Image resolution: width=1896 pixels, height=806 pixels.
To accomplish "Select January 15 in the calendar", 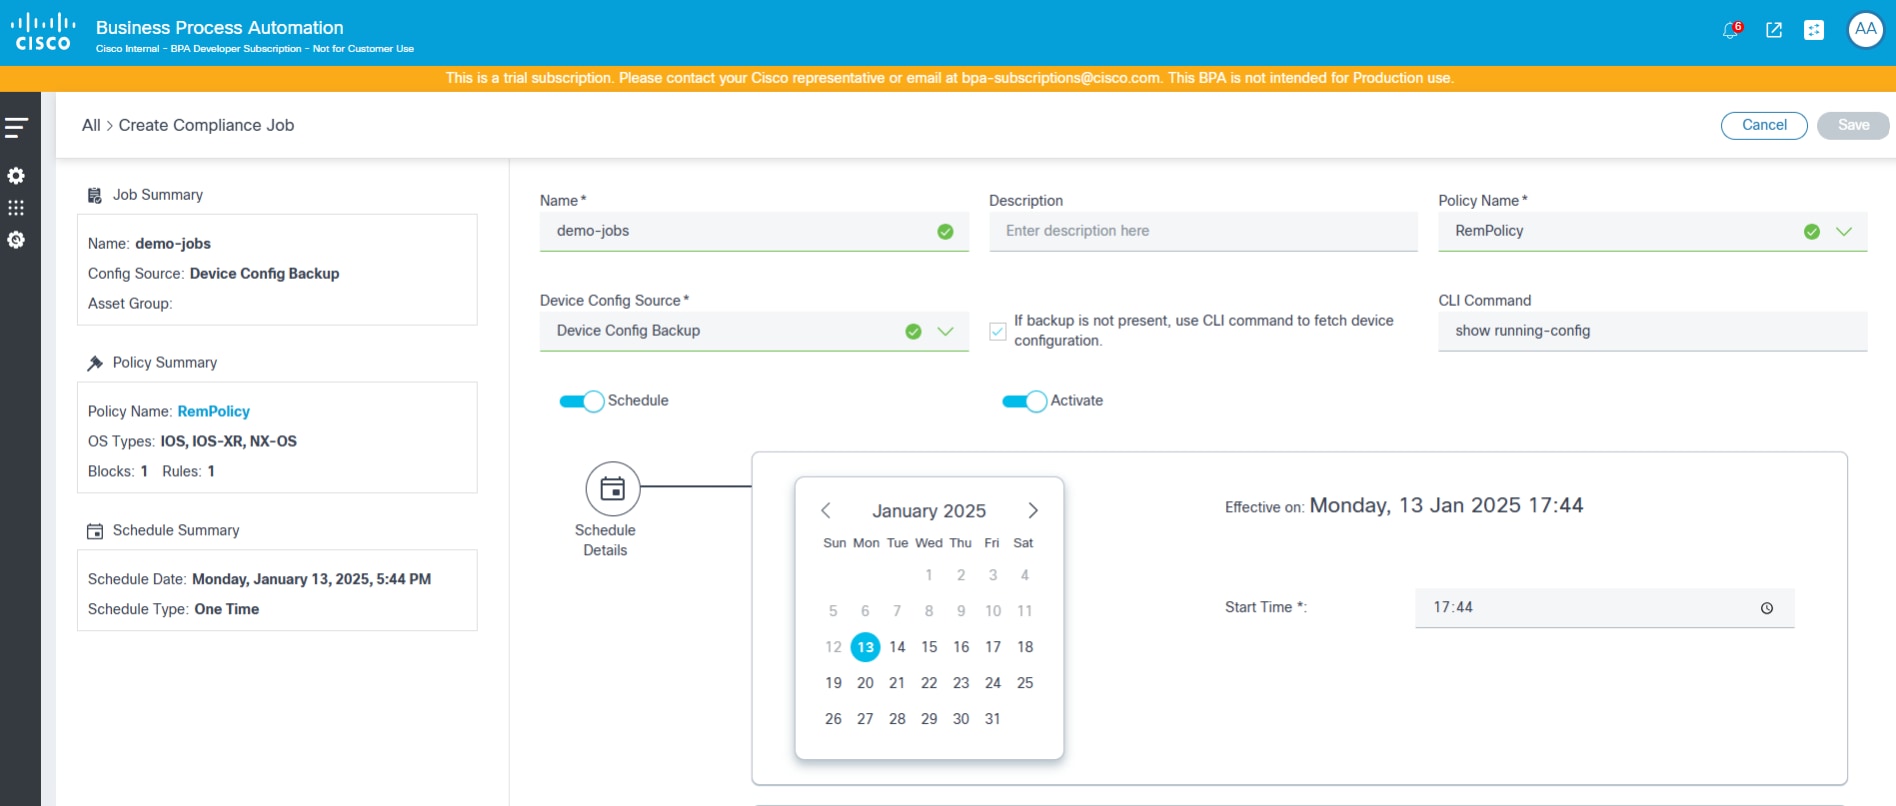I will coord(929,647).
